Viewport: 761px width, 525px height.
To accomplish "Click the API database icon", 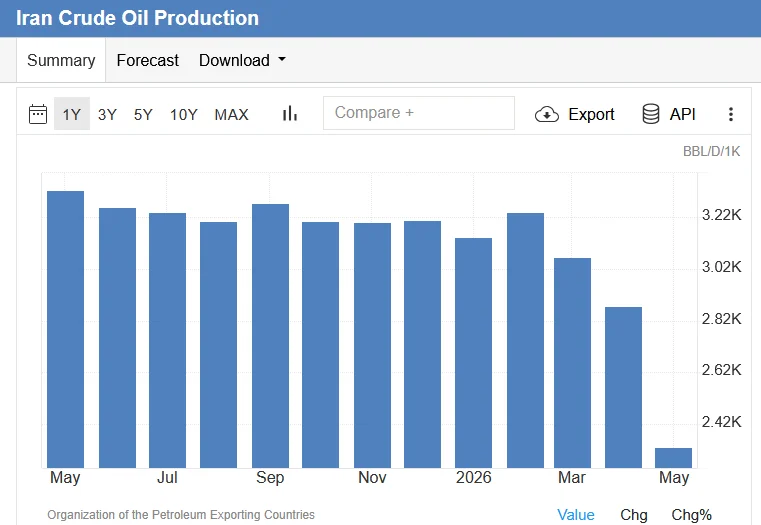I will pyautogui.click(x=651, y=114).
